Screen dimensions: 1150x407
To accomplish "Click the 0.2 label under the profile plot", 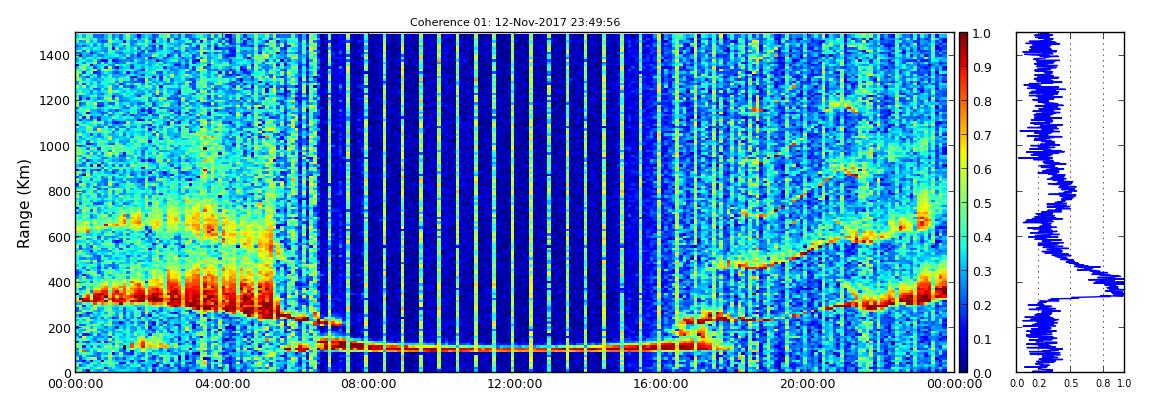I will tap(1039, 384).
